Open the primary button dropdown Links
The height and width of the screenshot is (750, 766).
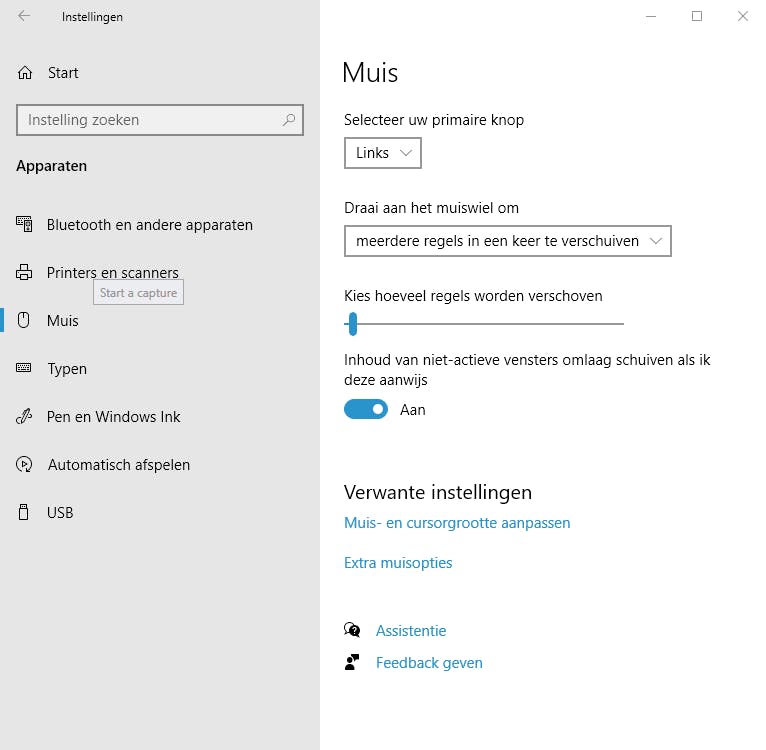pos(383,153)
